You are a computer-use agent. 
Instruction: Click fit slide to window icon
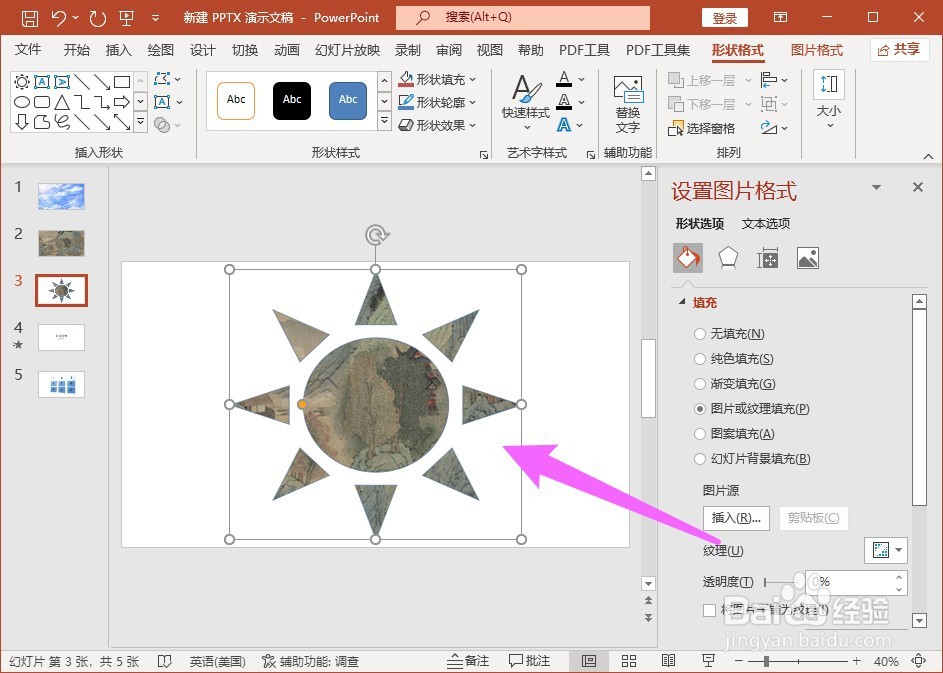[919, 661]
